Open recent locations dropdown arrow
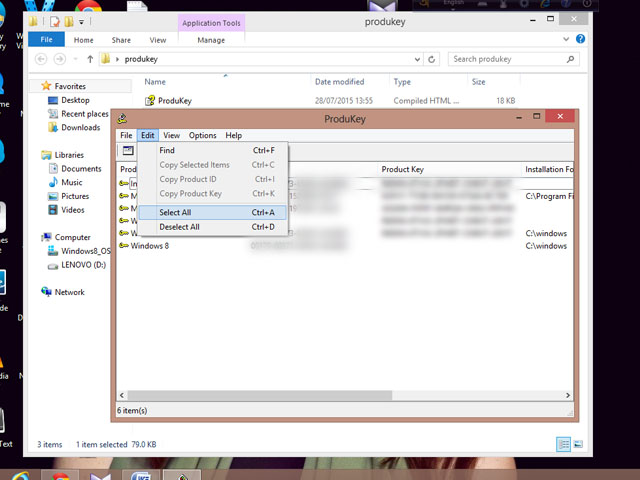This screenshot has height=480, width=640. [76, 59]
